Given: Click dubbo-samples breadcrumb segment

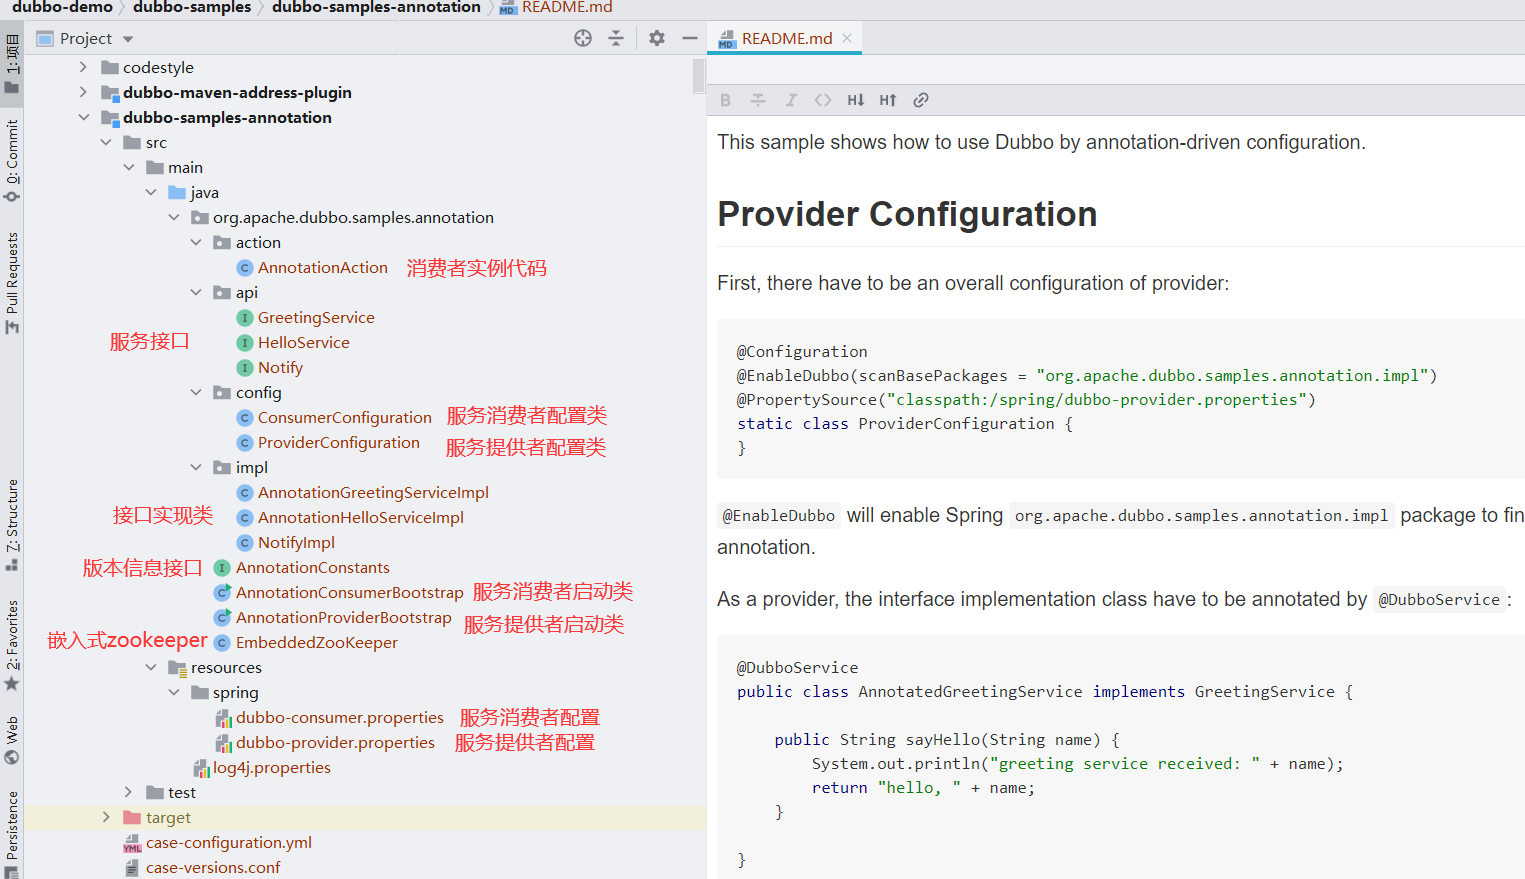Looking at the screenshot, I should pos(192,8).
